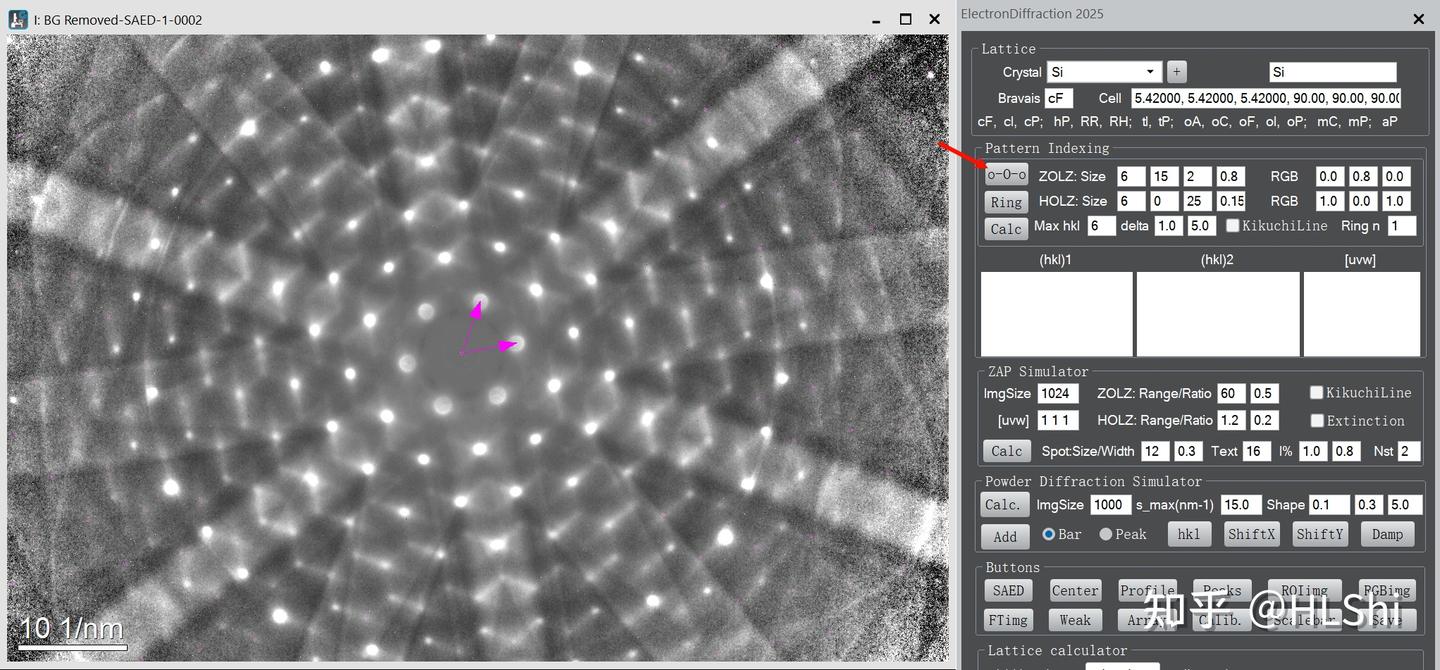This screenshot has width=1440, height=670.
Task: Click the FTimg button
Action: tap(1009, 620)
